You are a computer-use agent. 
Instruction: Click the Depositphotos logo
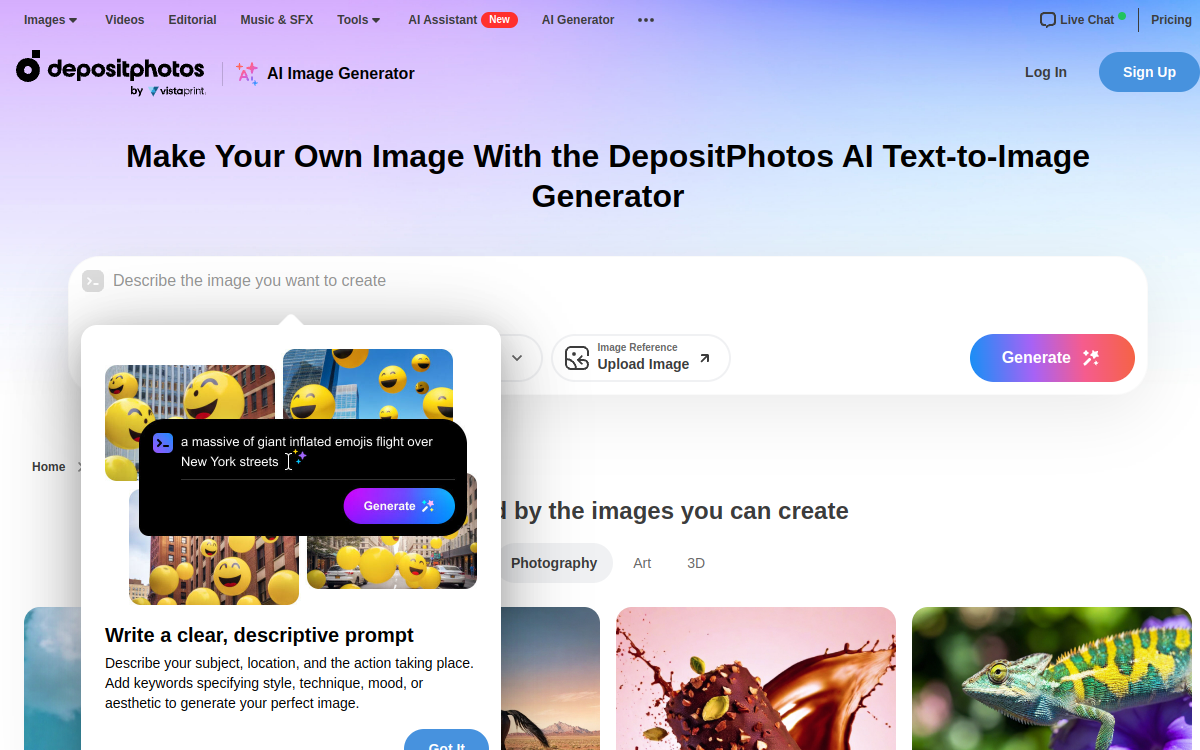[110, 68]
